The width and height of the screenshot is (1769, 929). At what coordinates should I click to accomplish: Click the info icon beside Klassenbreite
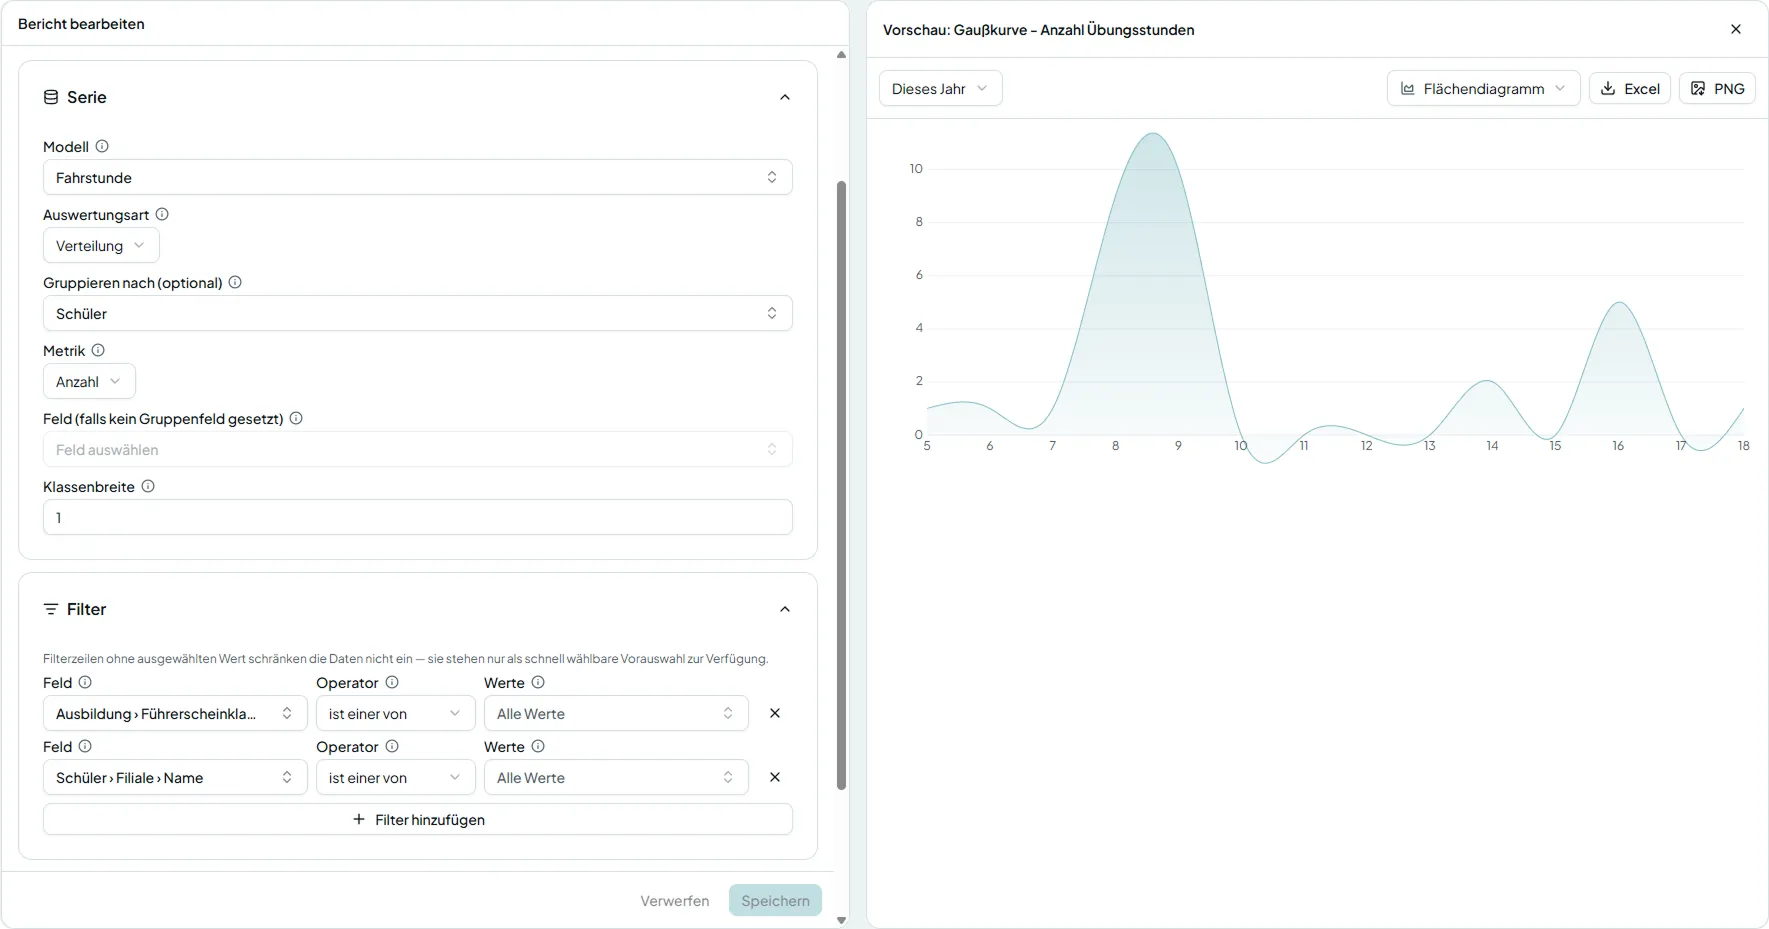coord(148,486)
